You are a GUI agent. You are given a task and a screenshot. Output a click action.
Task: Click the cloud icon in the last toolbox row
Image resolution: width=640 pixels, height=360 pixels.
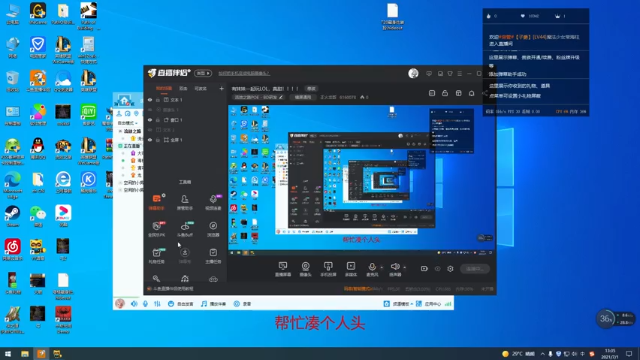point(213,279)
